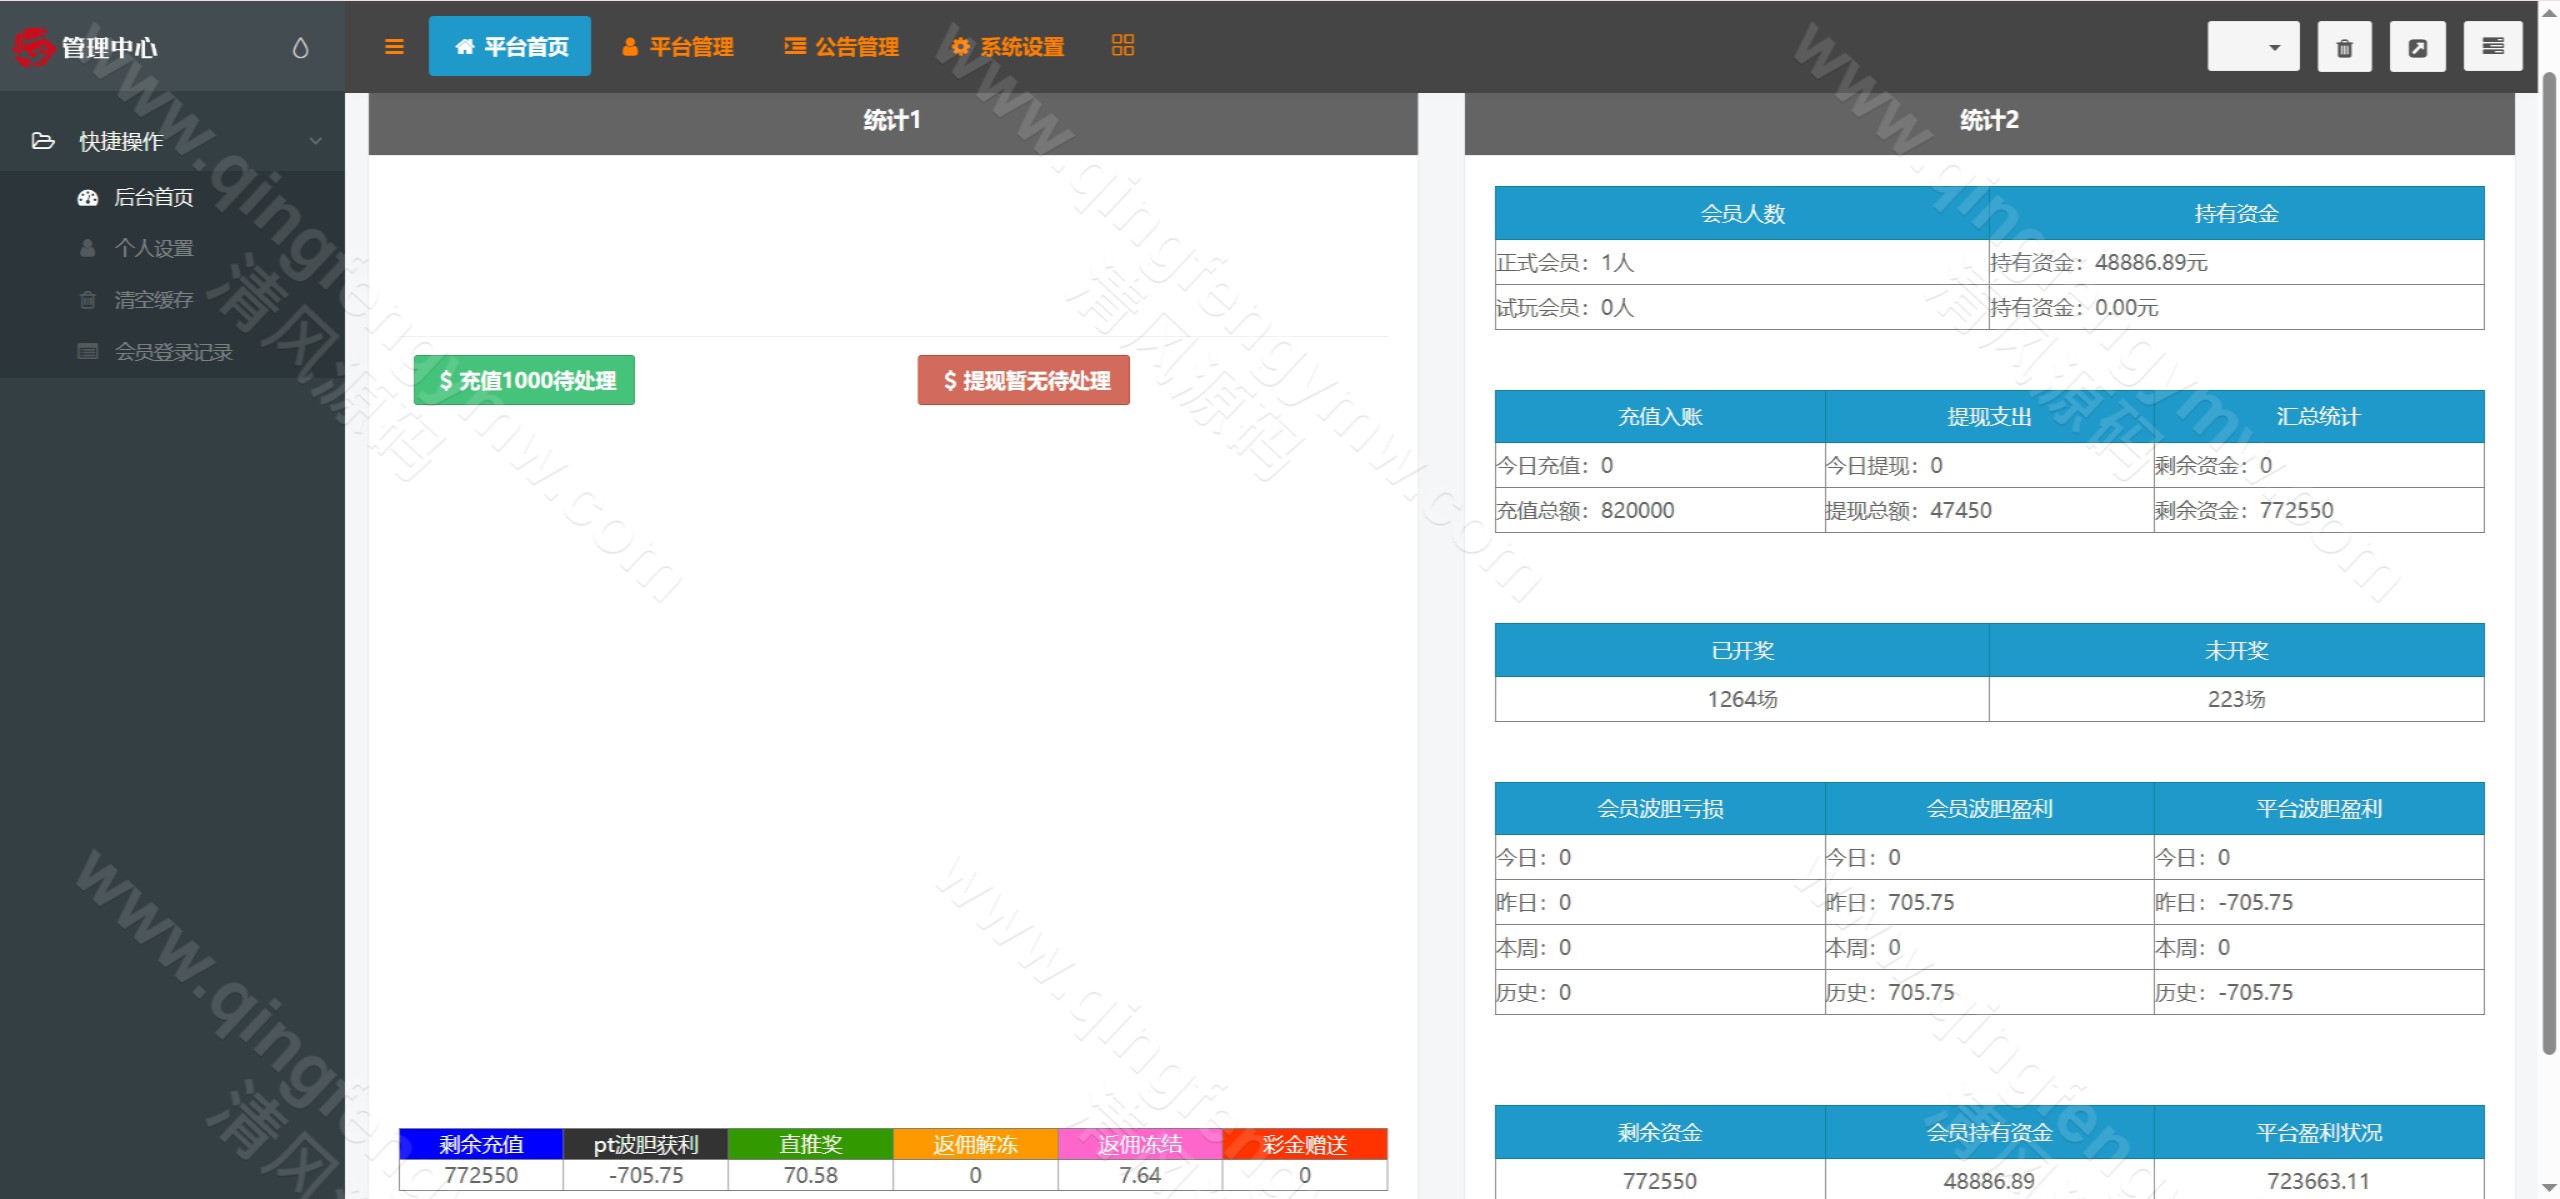
Task: Click the orange hamburger menu icon in the navbar
Action: coord(393,46)
